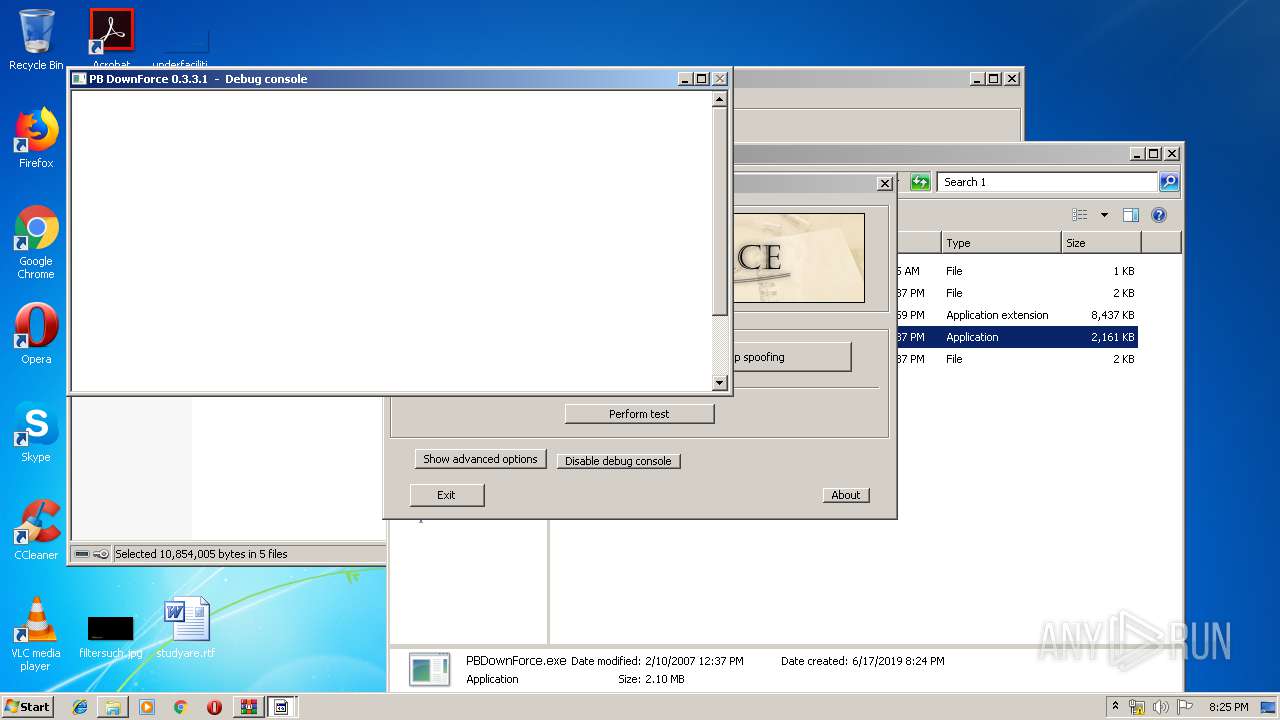Image resolution: width=1280 pixels, height=720 pixels.
Task: Click the change view icon in Explorer toolbar
Action: pyautogui.click(x=1080, y=215)
